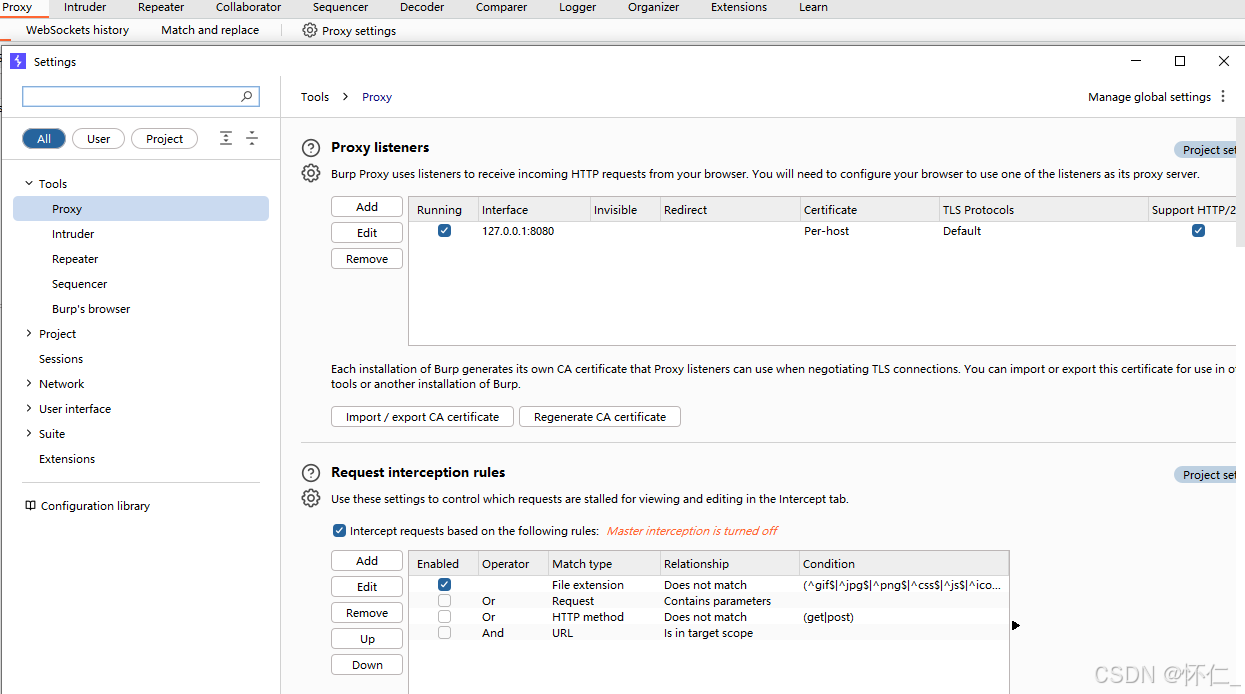Expand the Network tree node
This screenshot has height=694, width=1245.
tap(28, 384)
